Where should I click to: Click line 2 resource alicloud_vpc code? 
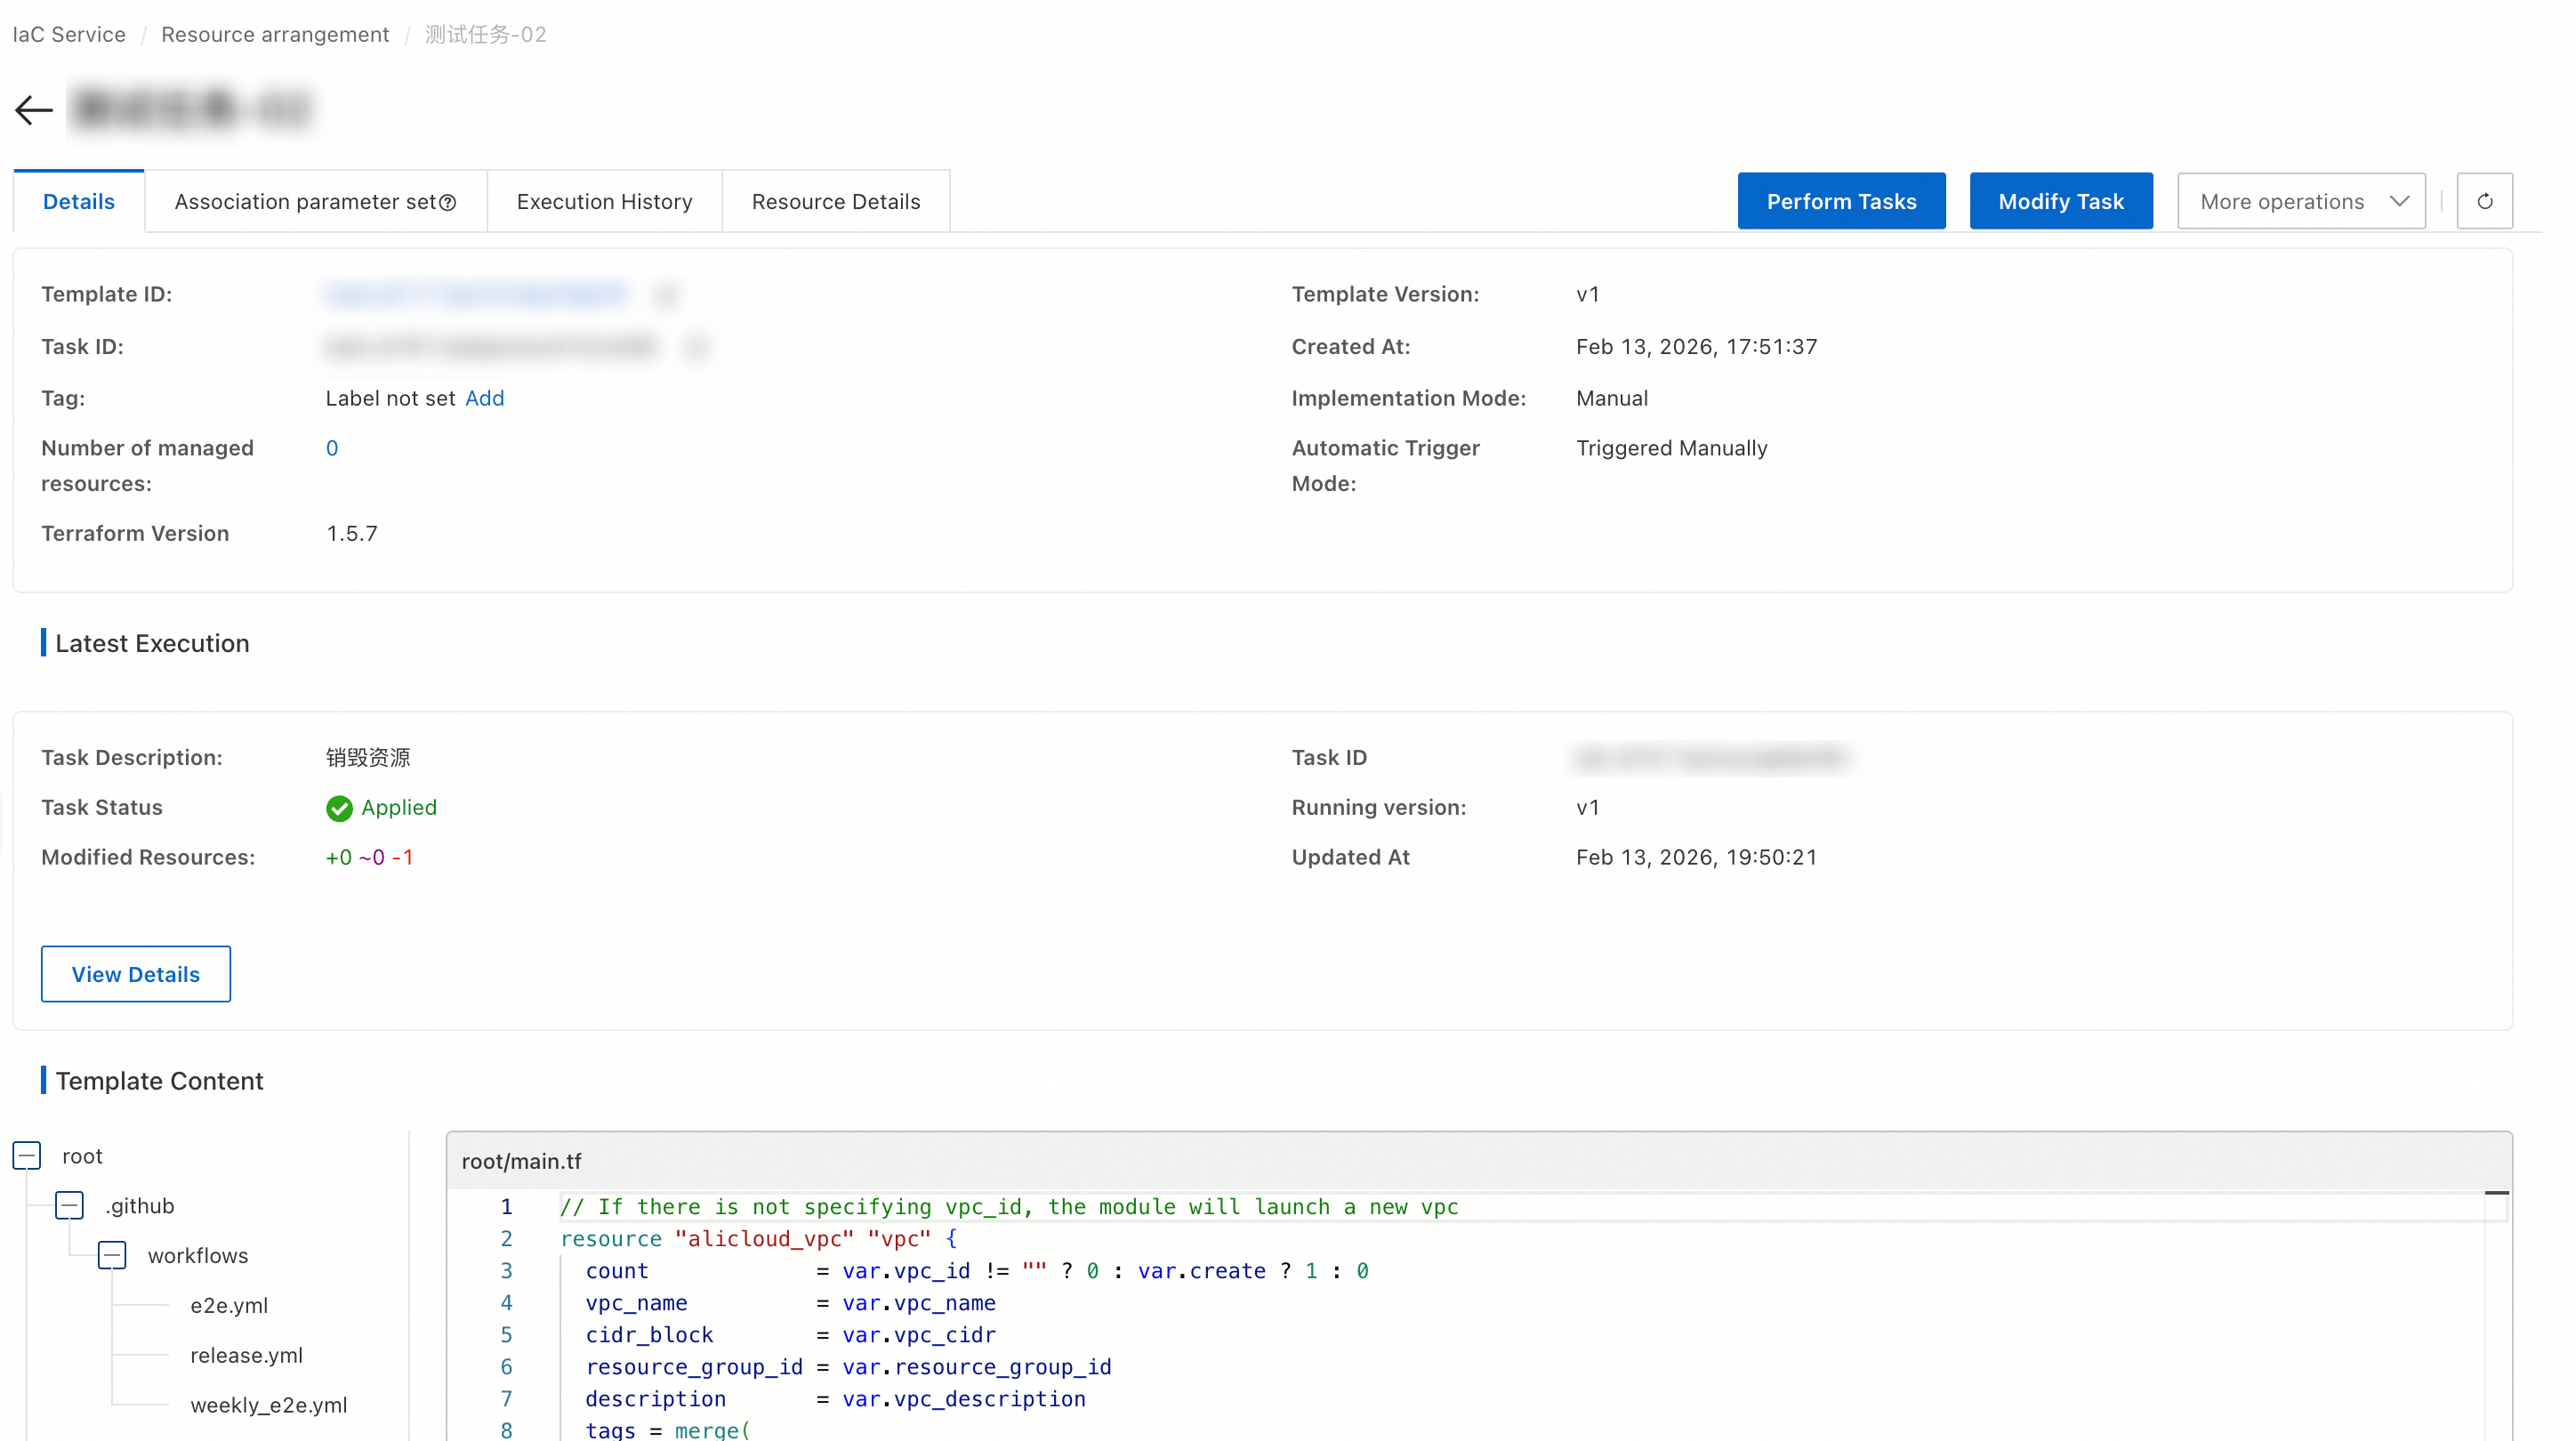point(758,1239)
